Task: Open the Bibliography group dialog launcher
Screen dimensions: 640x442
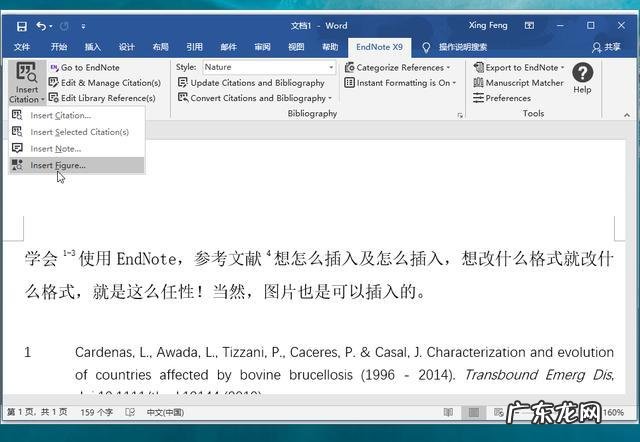Action: coord(460,115)
